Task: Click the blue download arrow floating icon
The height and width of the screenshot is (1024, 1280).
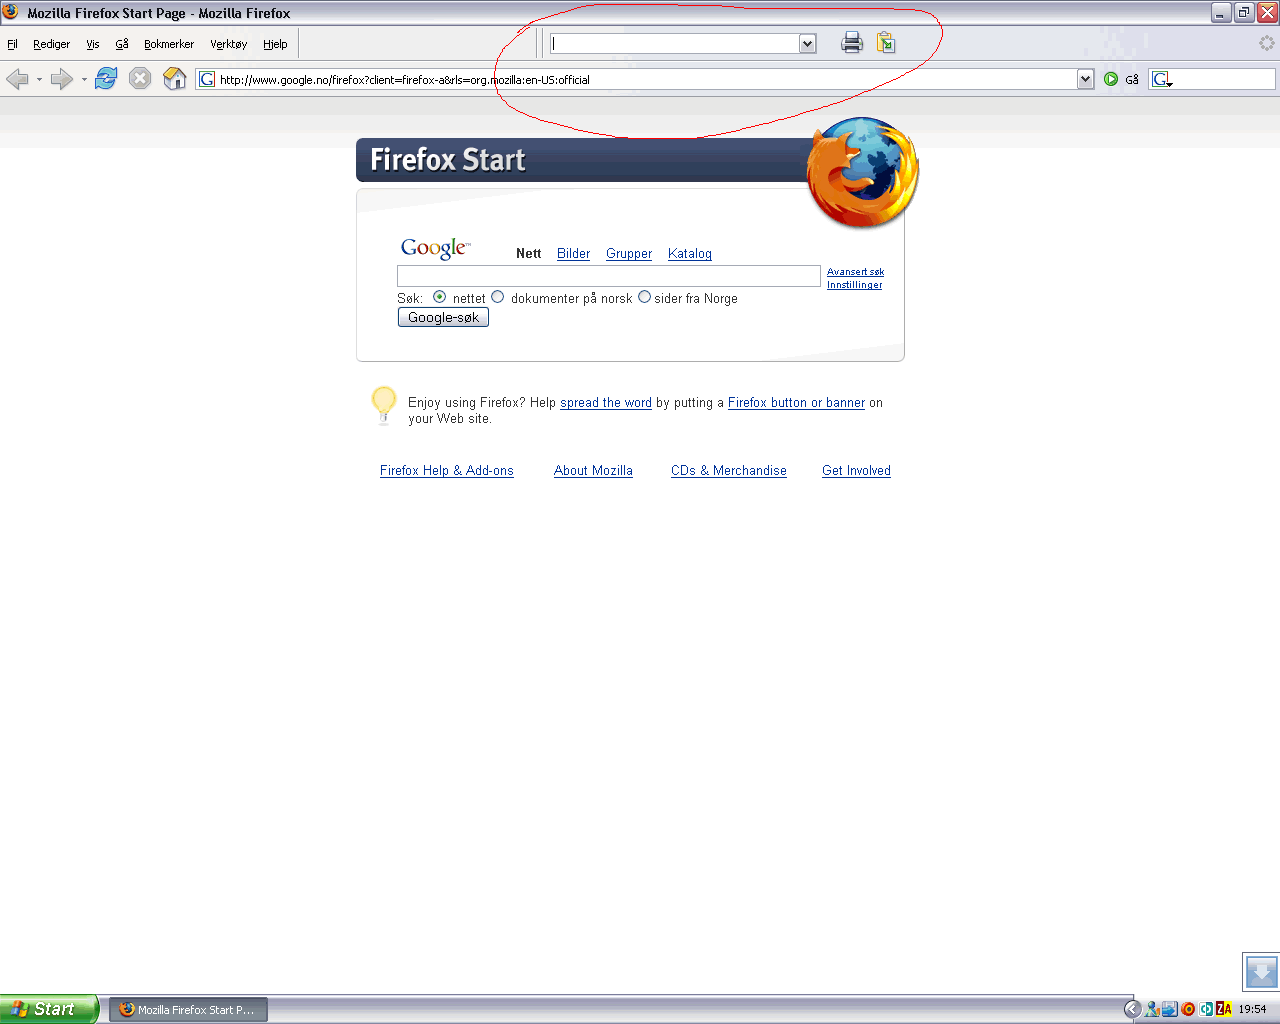Action: click(1261, 971)
